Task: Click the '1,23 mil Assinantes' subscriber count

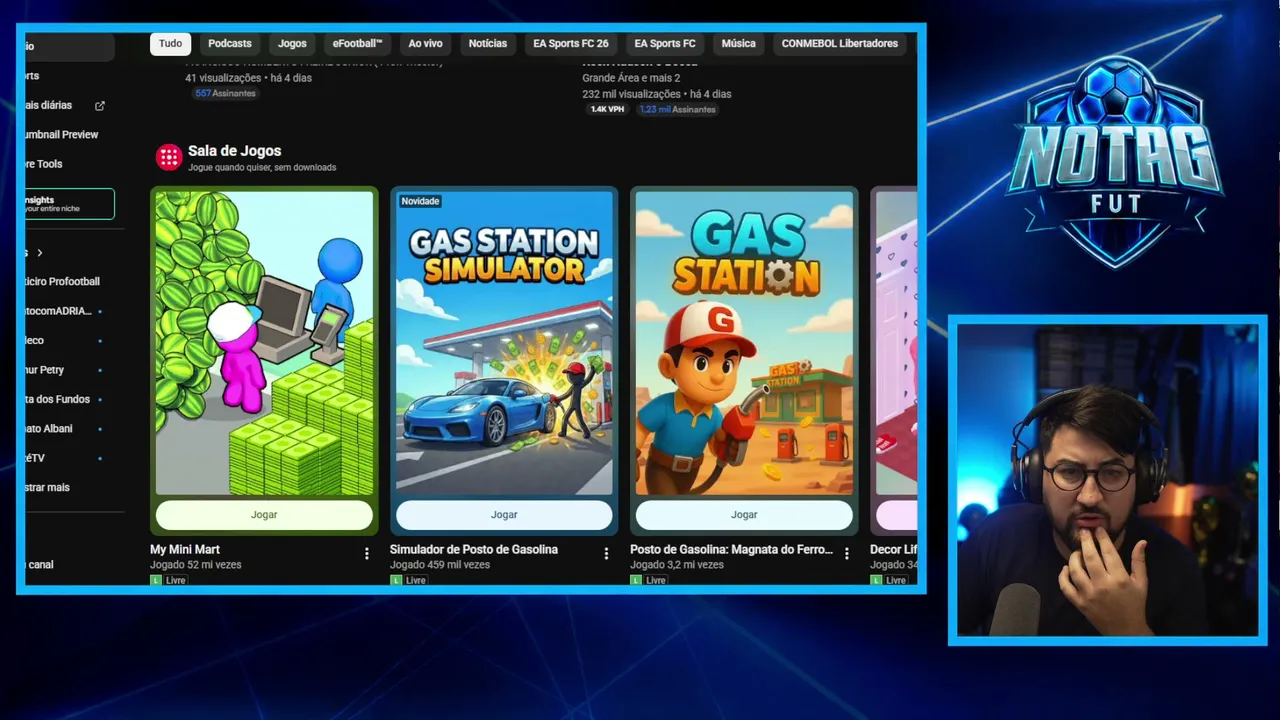Action: [677, 109]
